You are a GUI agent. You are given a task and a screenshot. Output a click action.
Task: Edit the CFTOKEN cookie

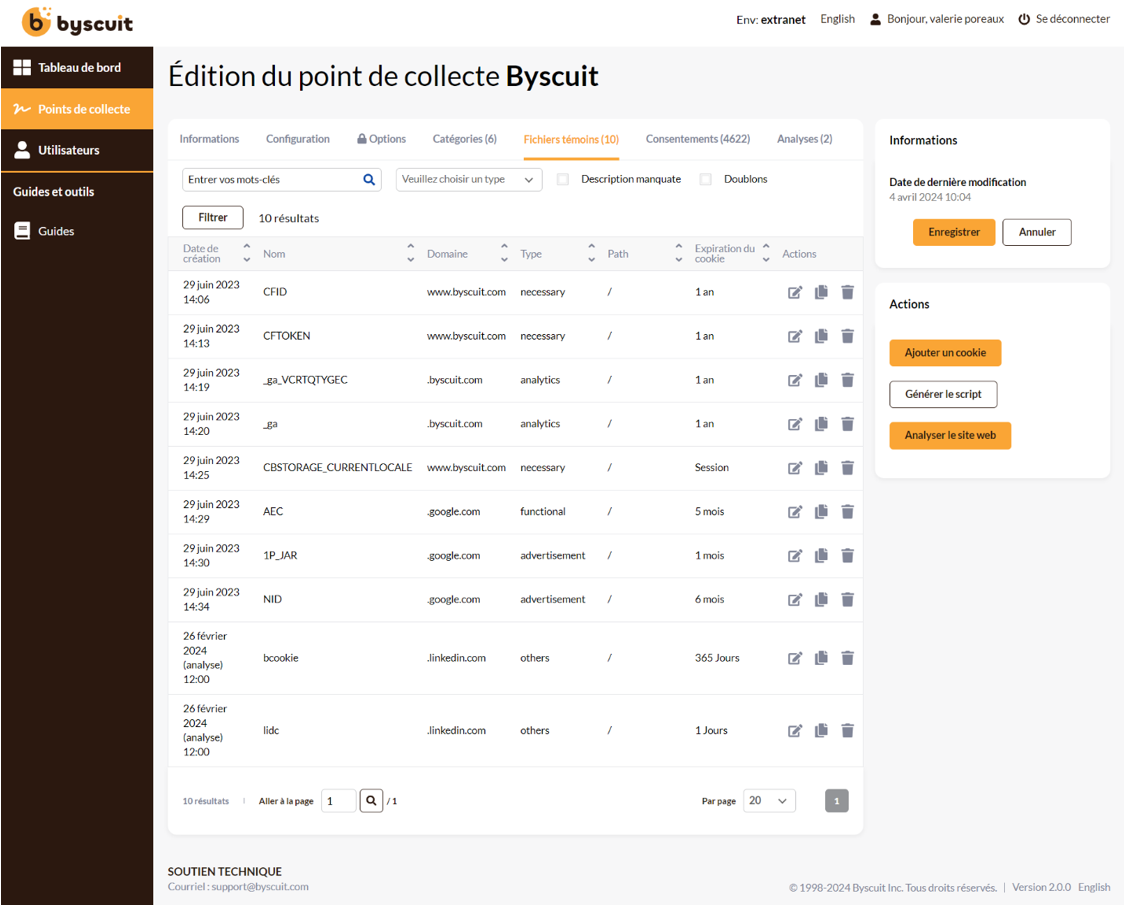(x=795, y=336)
